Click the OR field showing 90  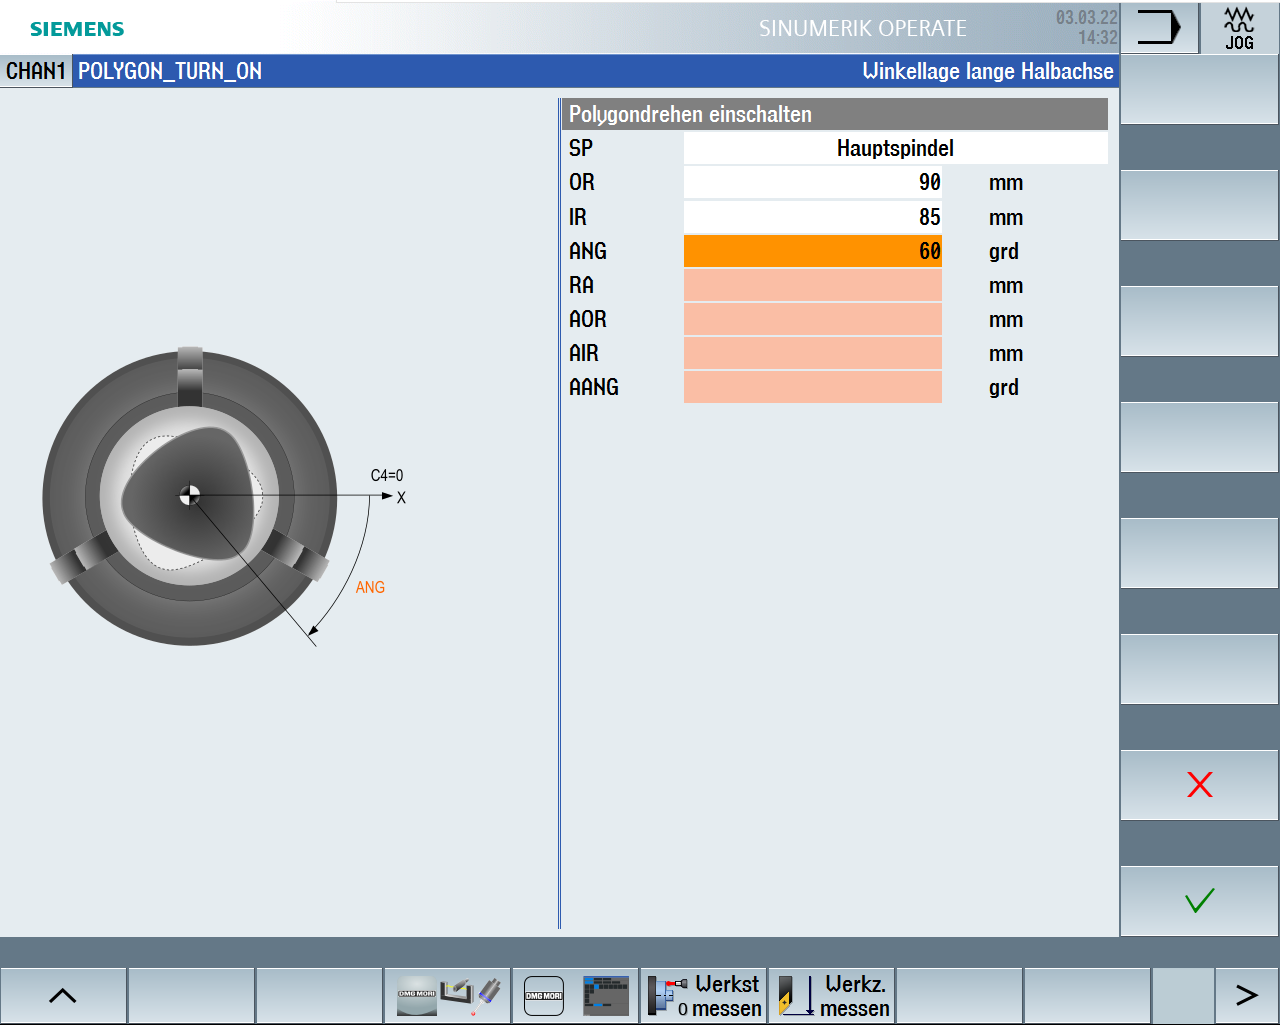[x=813, y=182]
